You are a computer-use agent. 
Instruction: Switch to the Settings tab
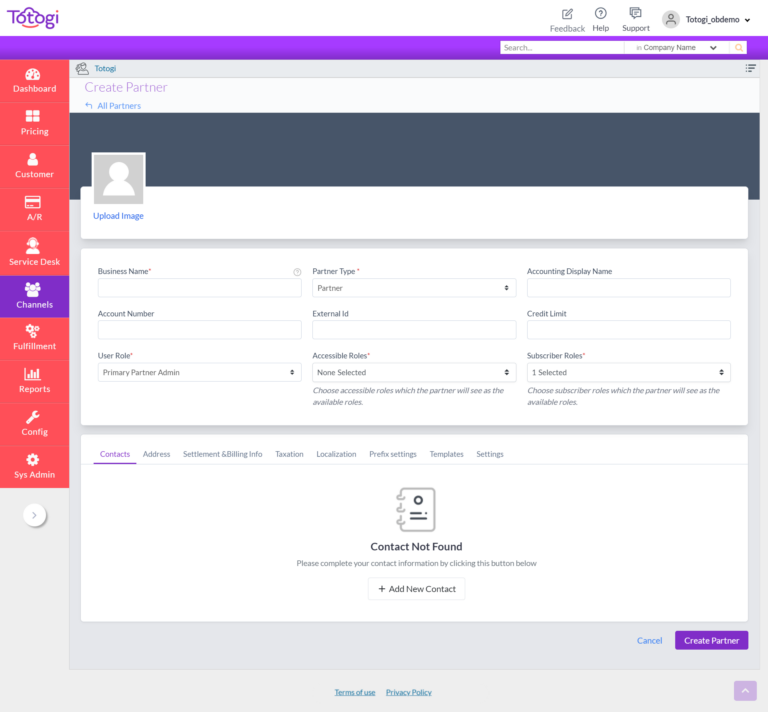click(x=490, y=454)
